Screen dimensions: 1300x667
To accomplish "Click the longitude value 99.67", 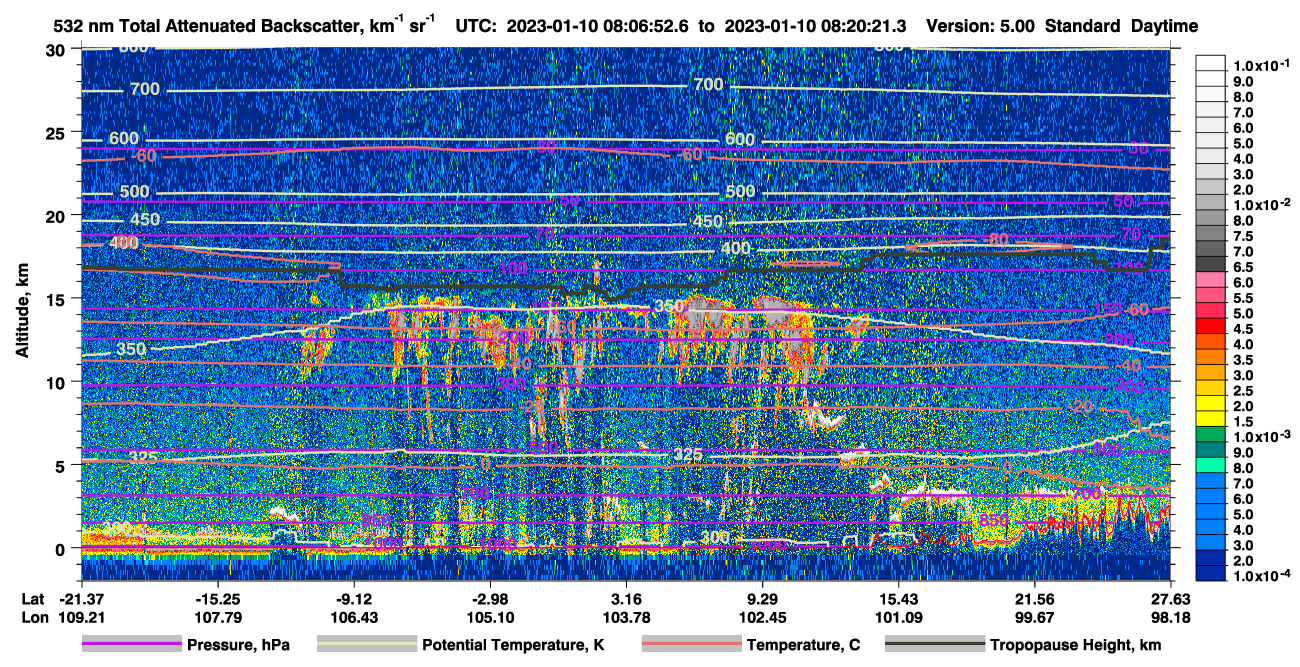I will pyautogui.click(x=1034, y=617).
